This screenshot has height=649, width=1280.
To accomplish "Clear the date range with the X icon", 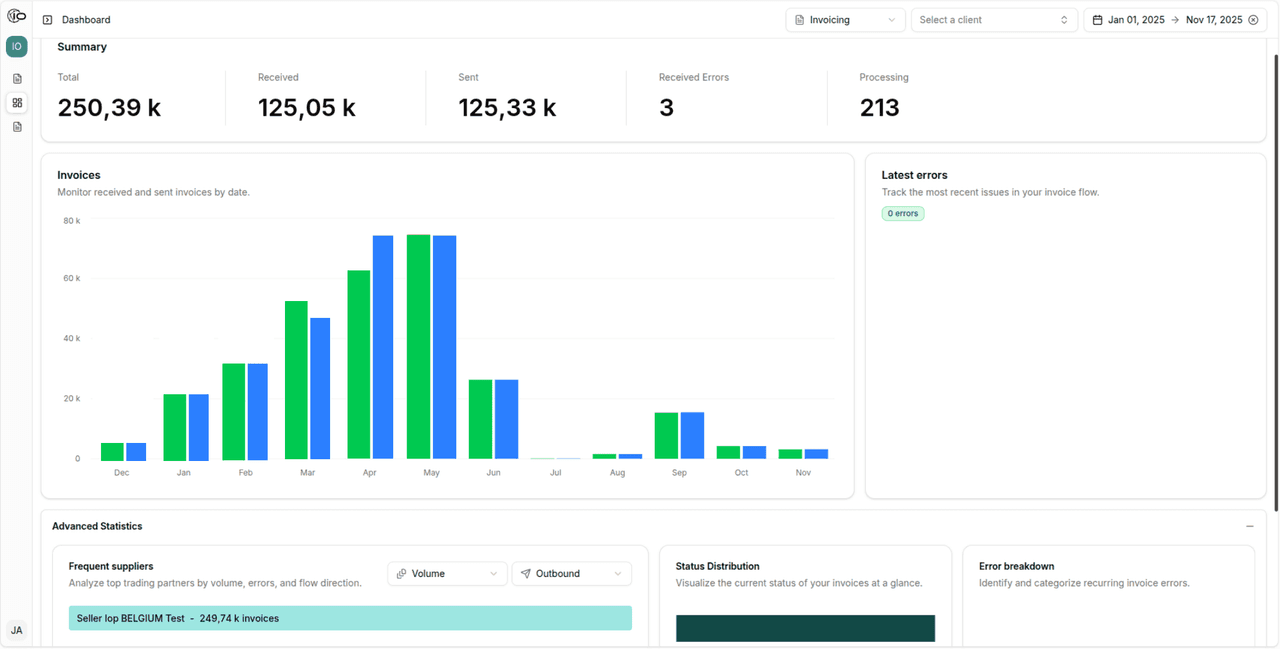I will pyautogui.click(x=1253, y=20).
